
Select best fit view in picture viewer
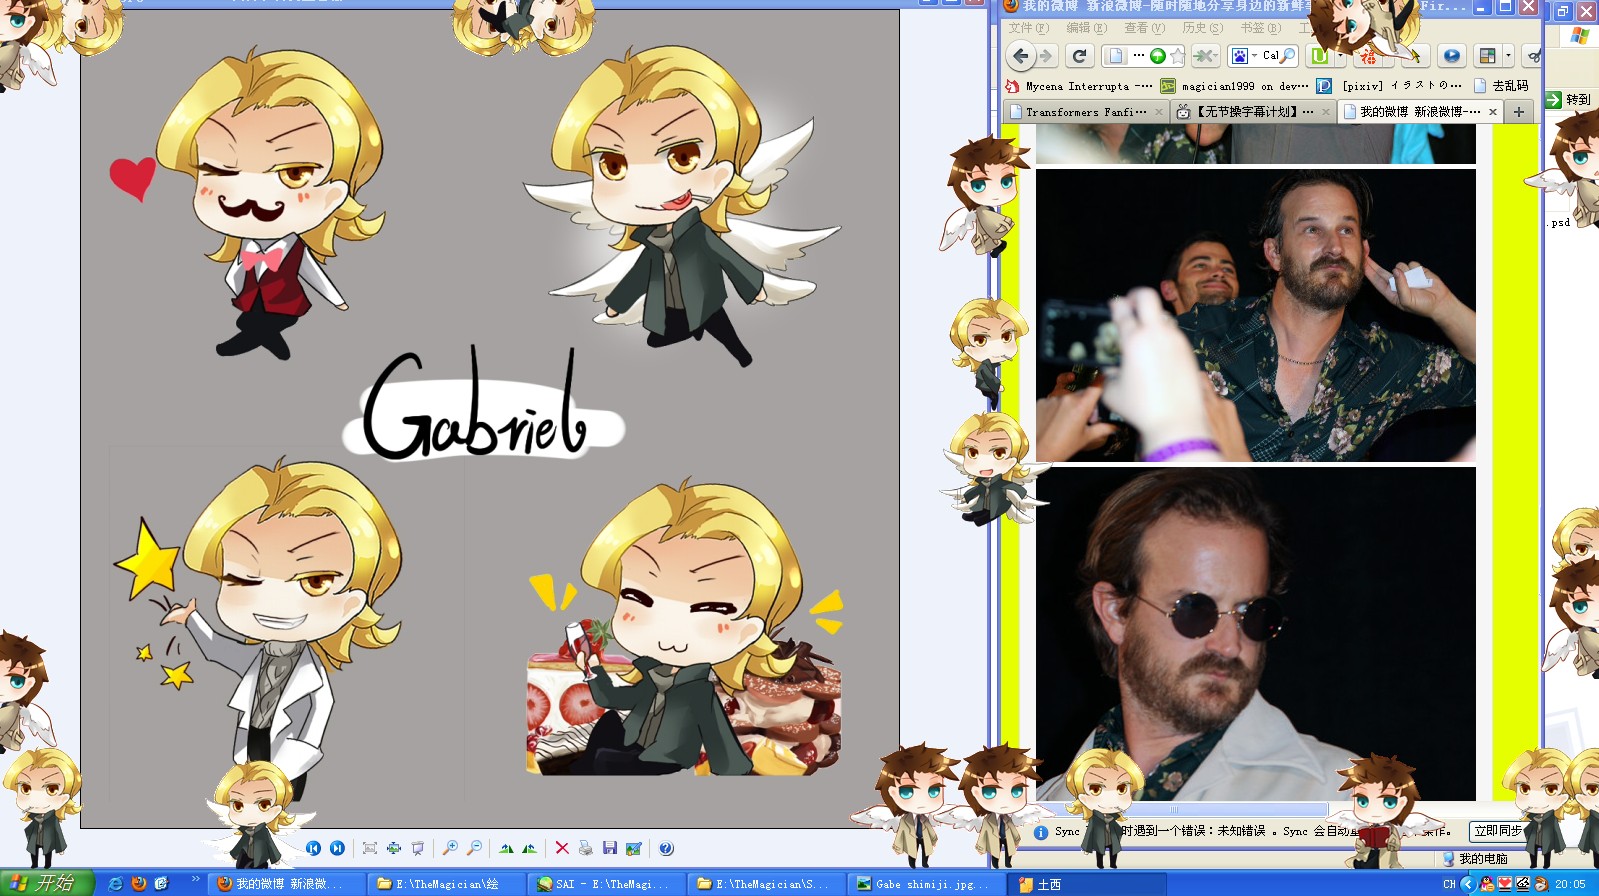click(x=369, y=848)
